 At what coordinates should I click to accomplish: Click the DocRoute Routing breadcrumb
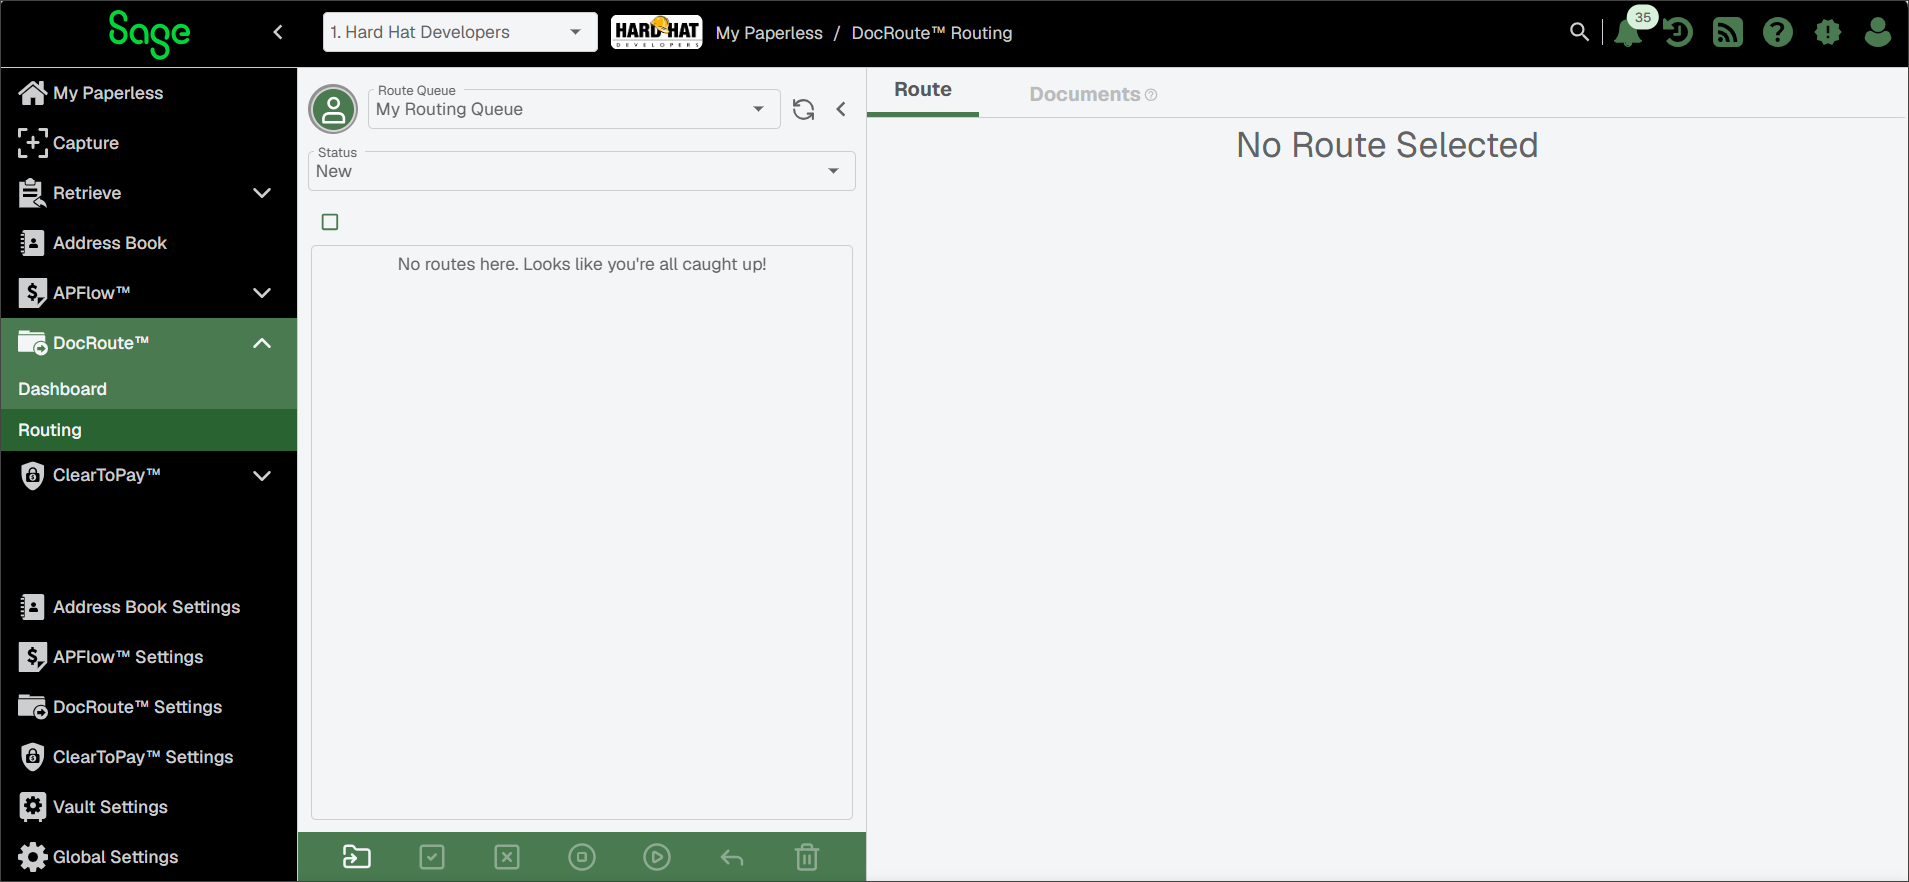tap(932, 33)
